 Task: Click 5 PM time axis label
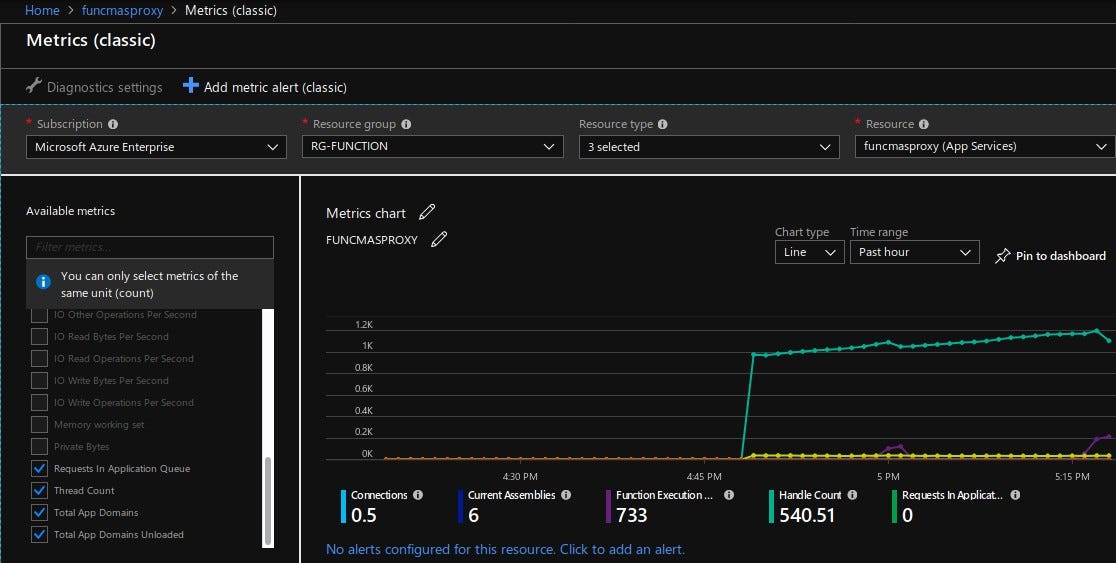tap(888, 476)
